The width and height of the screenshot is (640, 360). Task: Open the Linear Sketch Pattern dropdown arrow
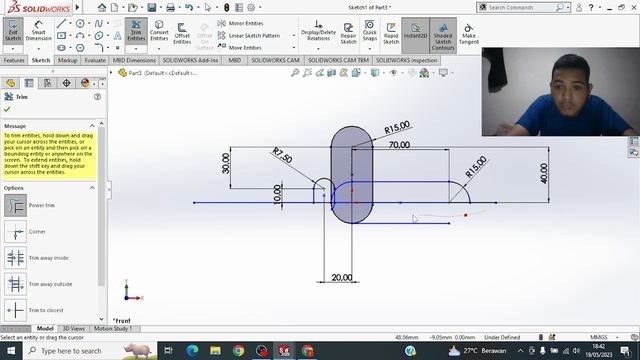coord(294,36)
